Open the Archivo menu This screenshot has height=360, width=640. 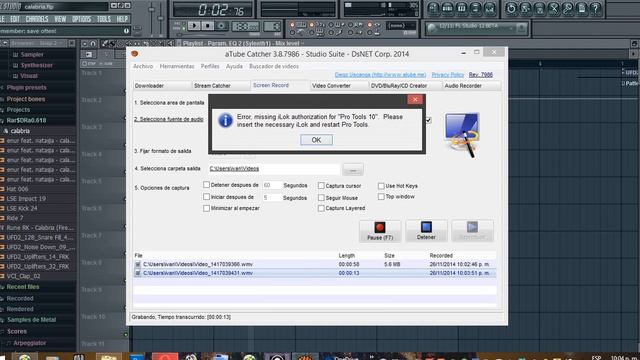[x=143, y=66]
